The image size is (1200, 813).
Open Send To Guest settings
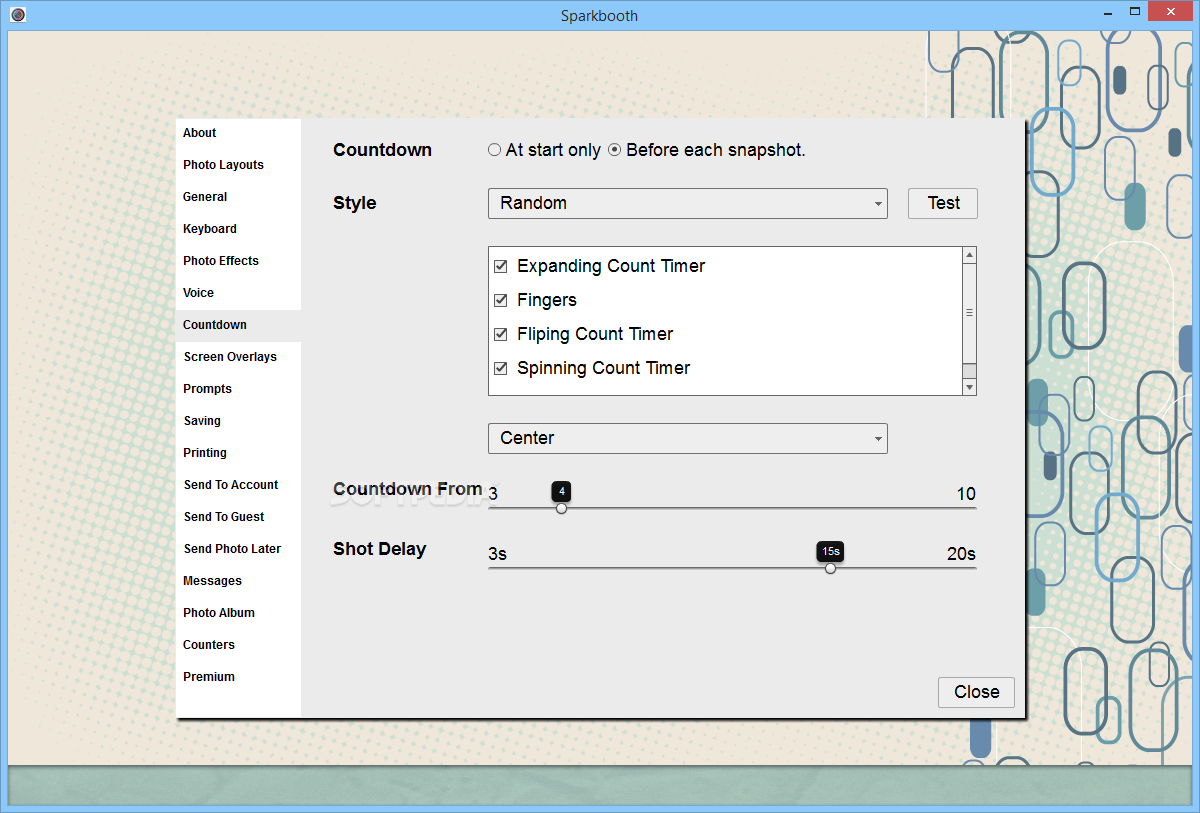[238, 517]
